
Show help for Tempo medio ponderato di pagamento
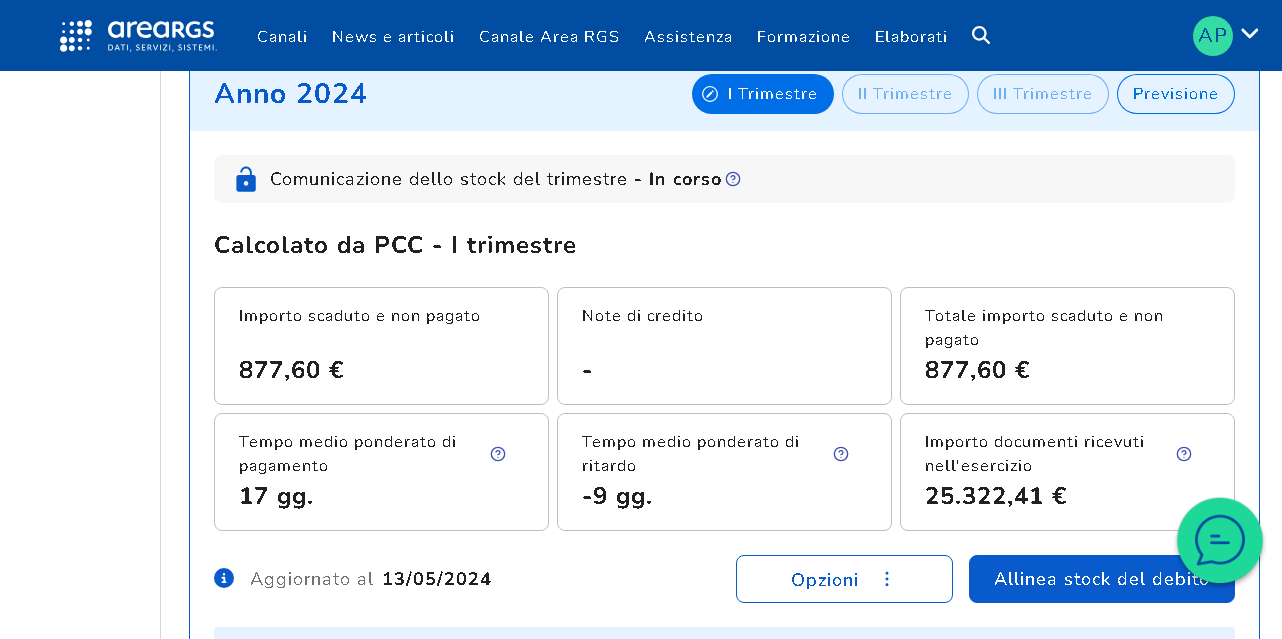[498, 454]
